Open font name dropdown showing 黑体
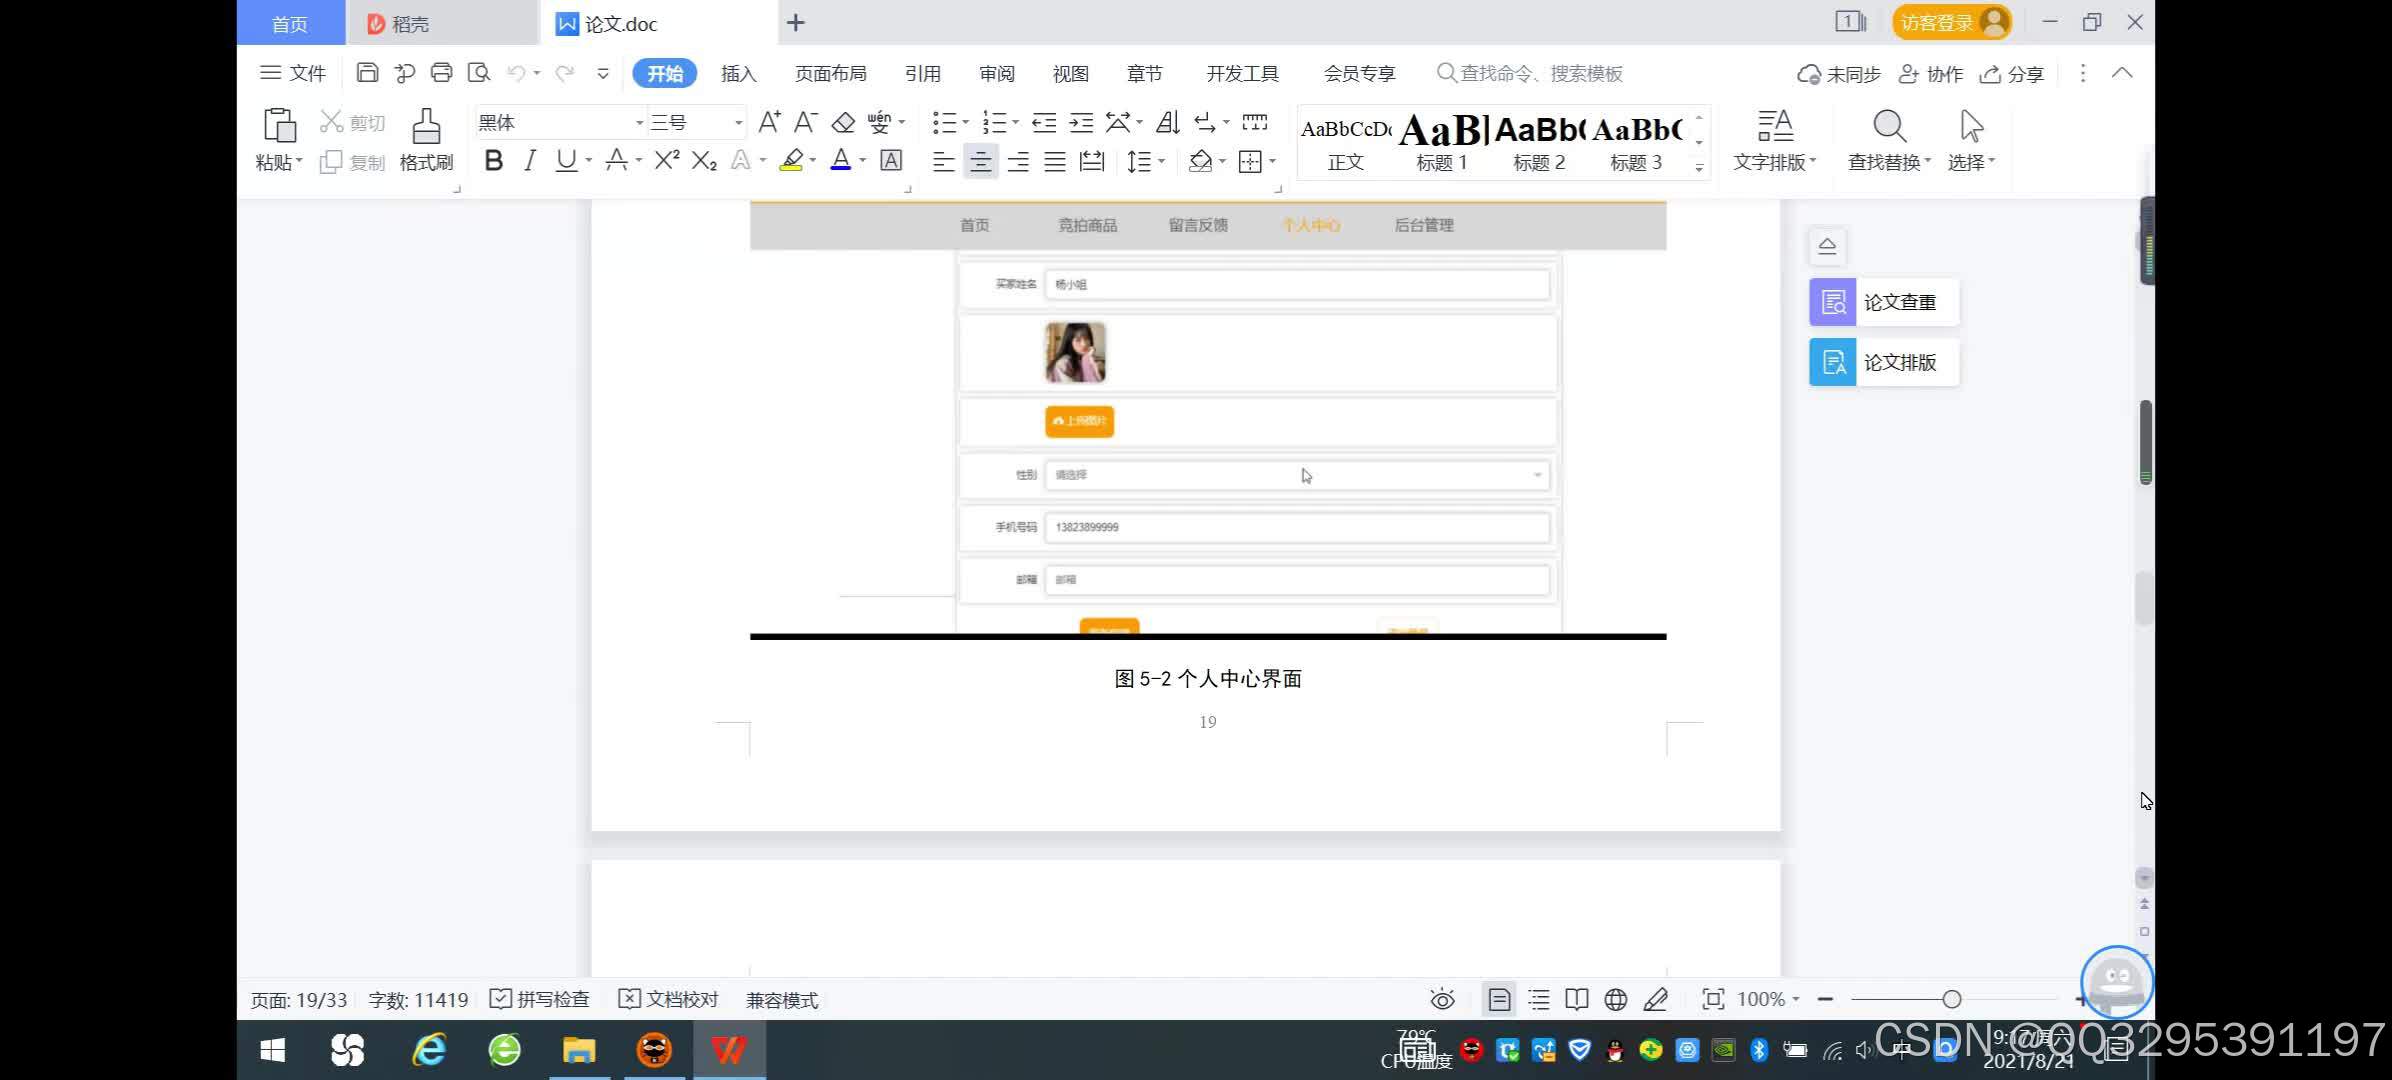The width and height of the screenshot is (2392, 1080). 639,122
